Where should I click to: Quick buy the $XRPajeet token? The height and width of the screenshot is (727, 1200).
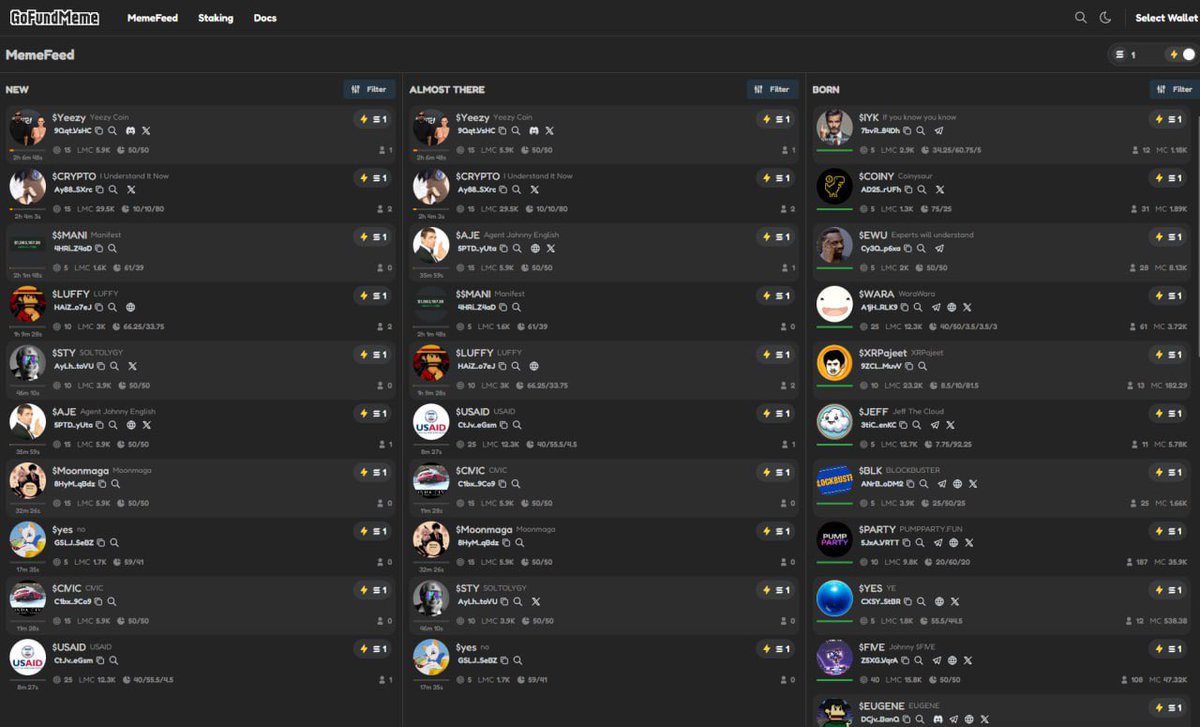pos(1168,355)
